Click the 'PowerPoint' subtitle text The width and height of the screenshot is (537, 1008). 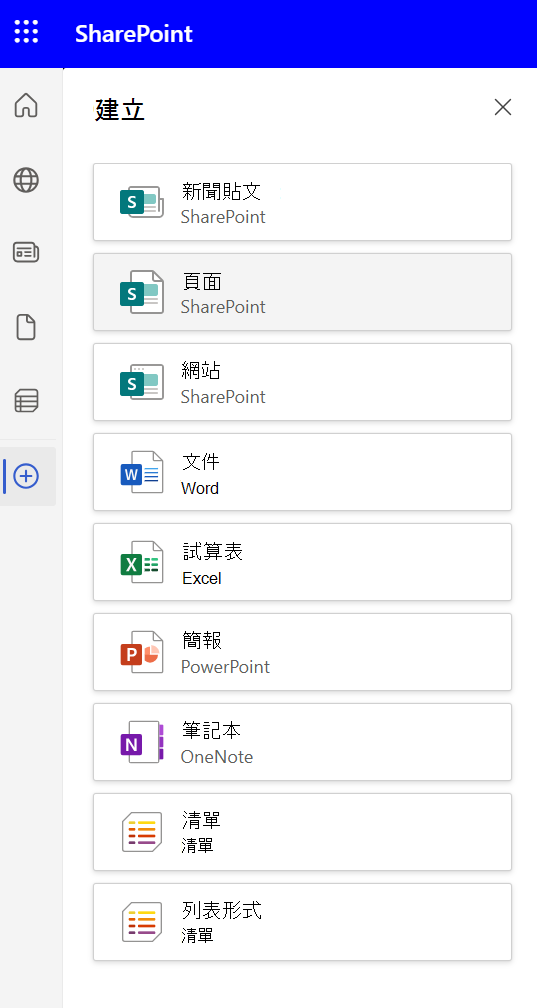[x=225, y=667]
